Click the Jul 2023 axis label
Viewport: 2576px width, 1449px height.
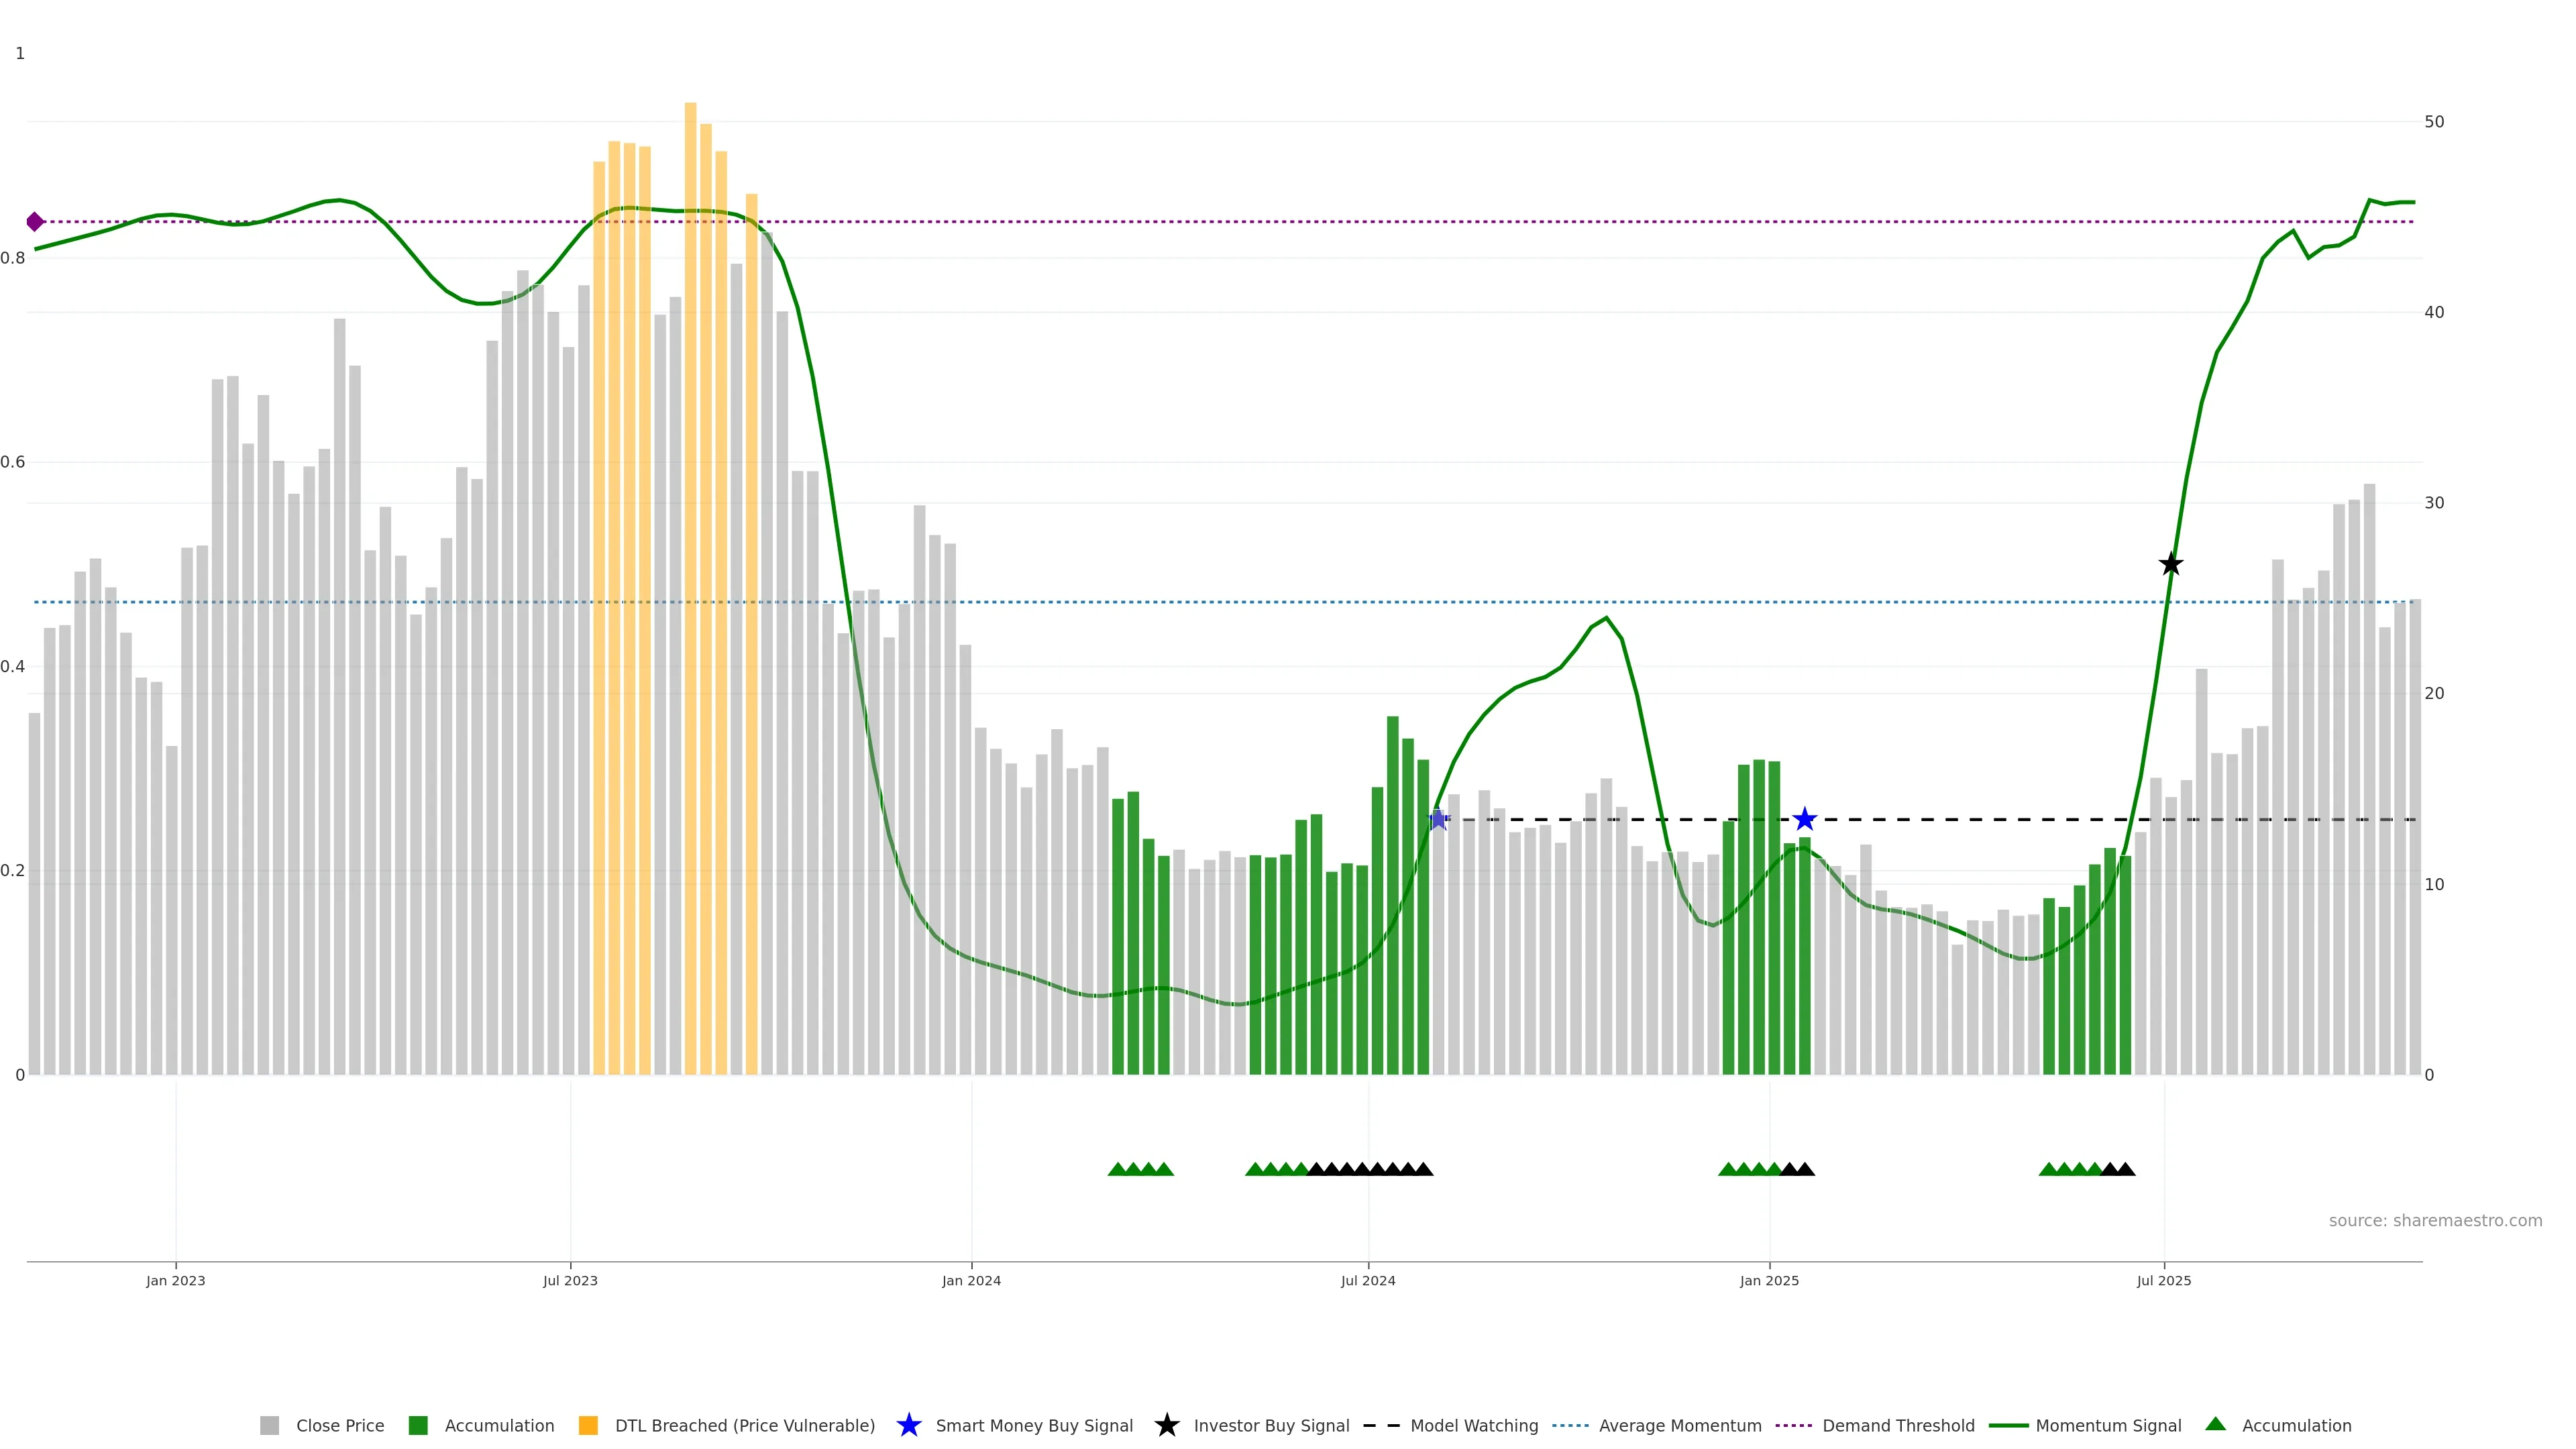coord(570,1281)
